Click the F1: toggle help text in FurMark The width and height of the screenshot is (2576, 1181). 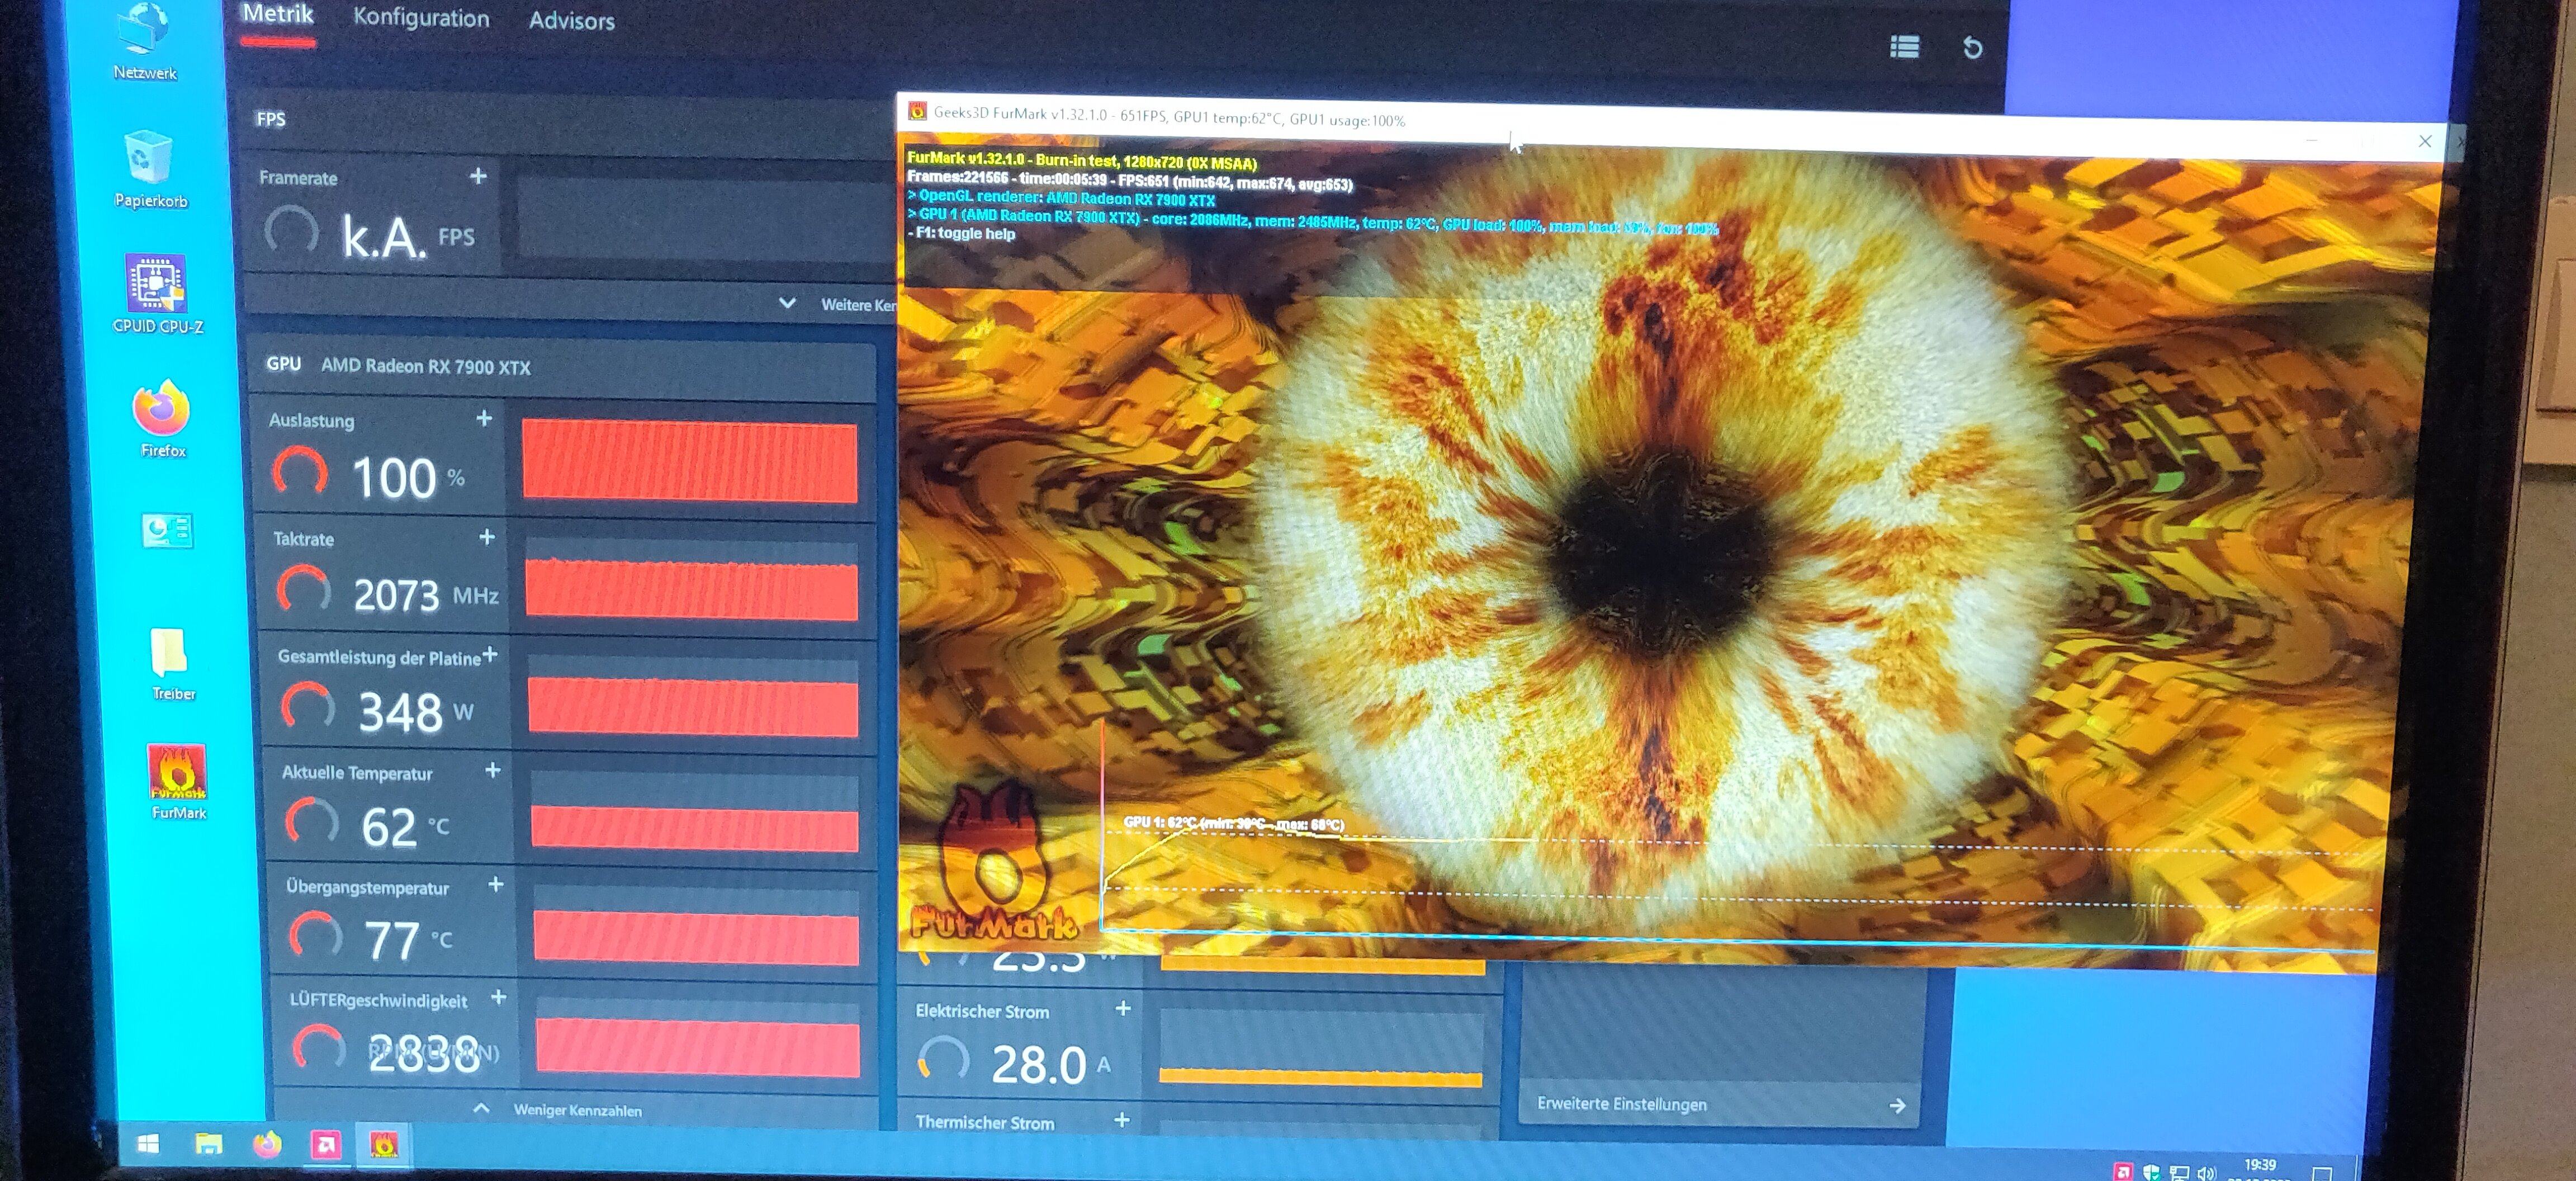(x=961, y=233)
